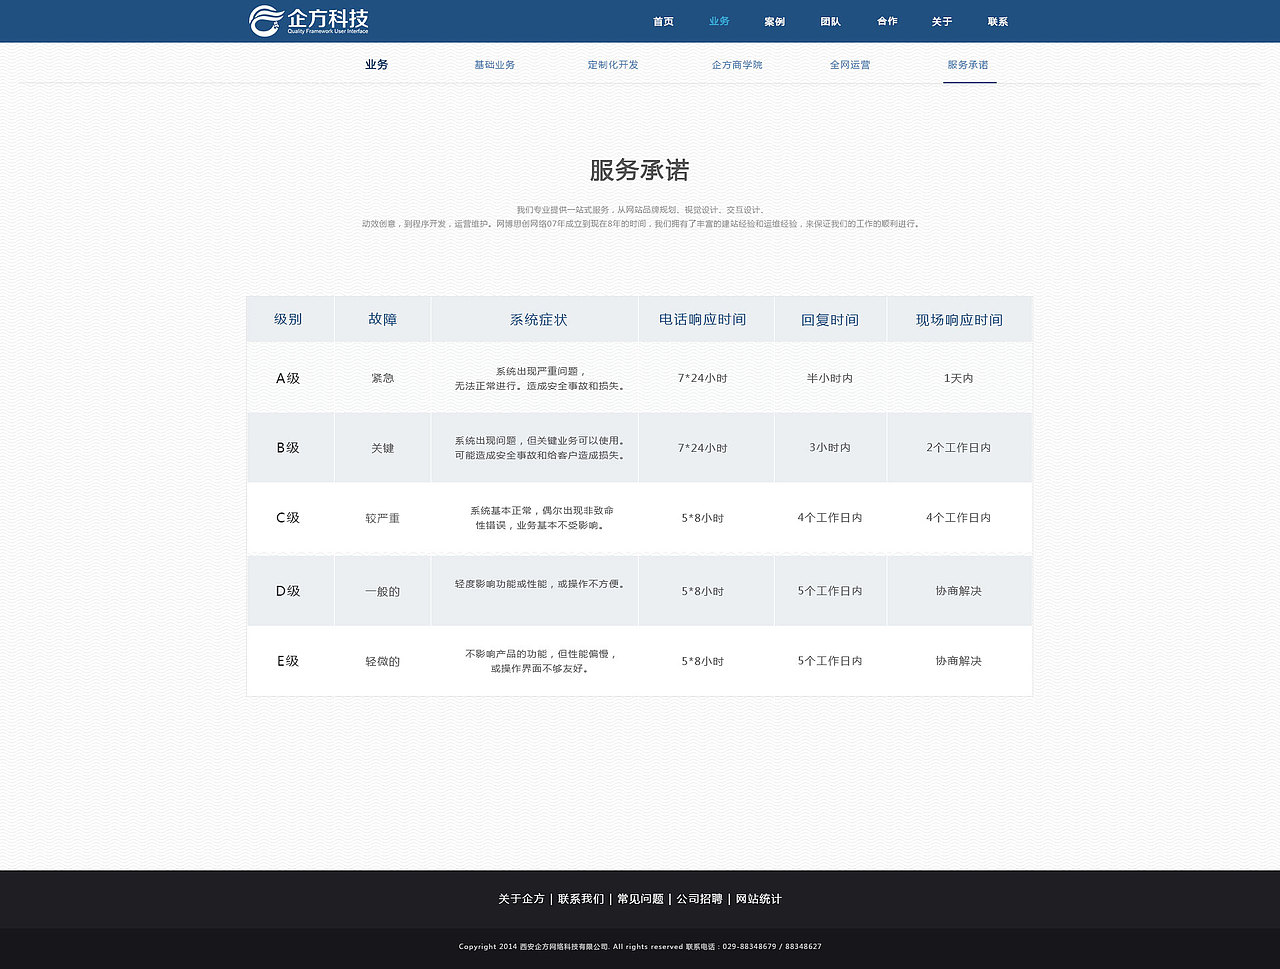This screenshot has width=1280, height=969.
Task: Switch to the 定制化开发 sub-tab
Action: tap(613, 65)
